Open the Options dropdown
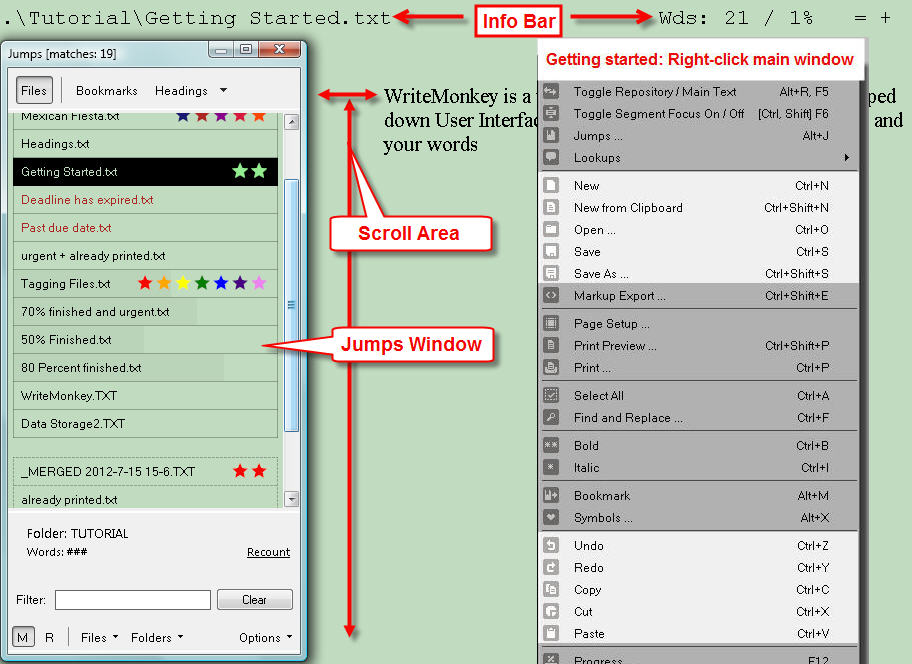Screen dimensions: 912x664 [x=265, y=637]
